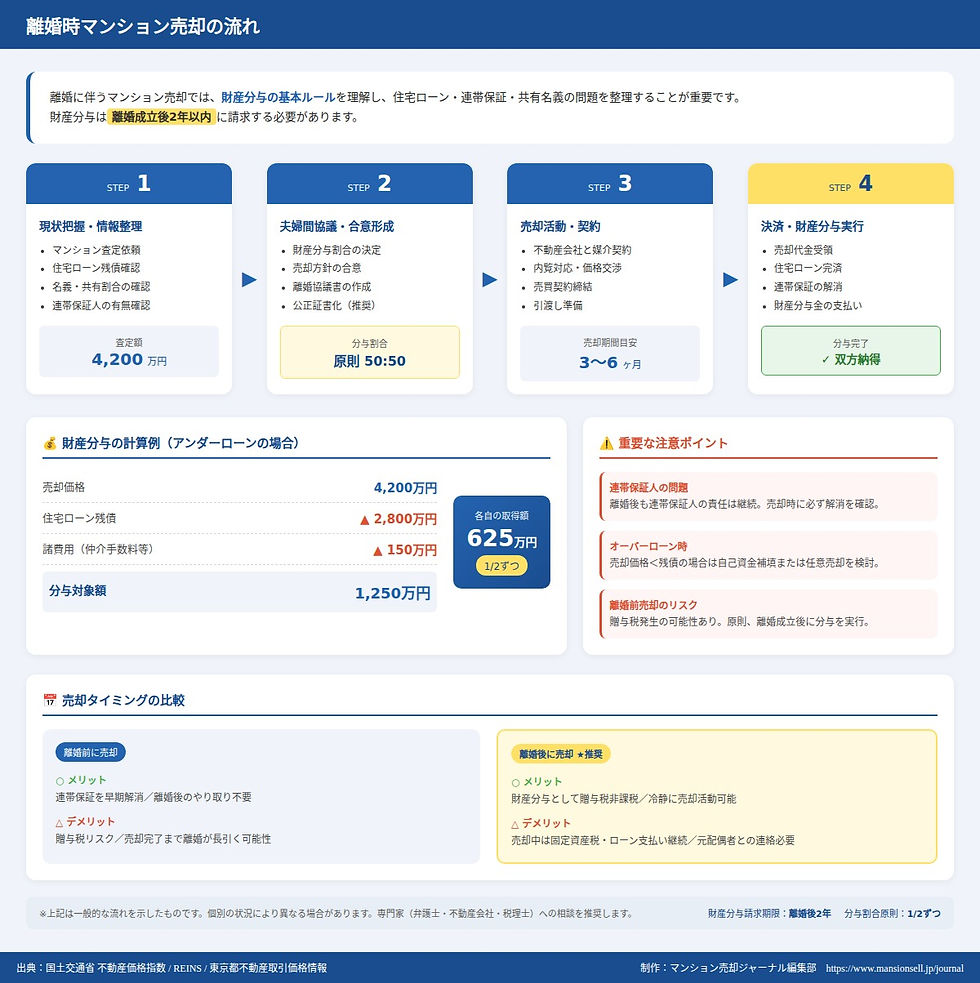The image size is (980, 983).
Task: Click the 現状把握・情報整理 heading
Action: pyautogui.click(x=91, y=226)
